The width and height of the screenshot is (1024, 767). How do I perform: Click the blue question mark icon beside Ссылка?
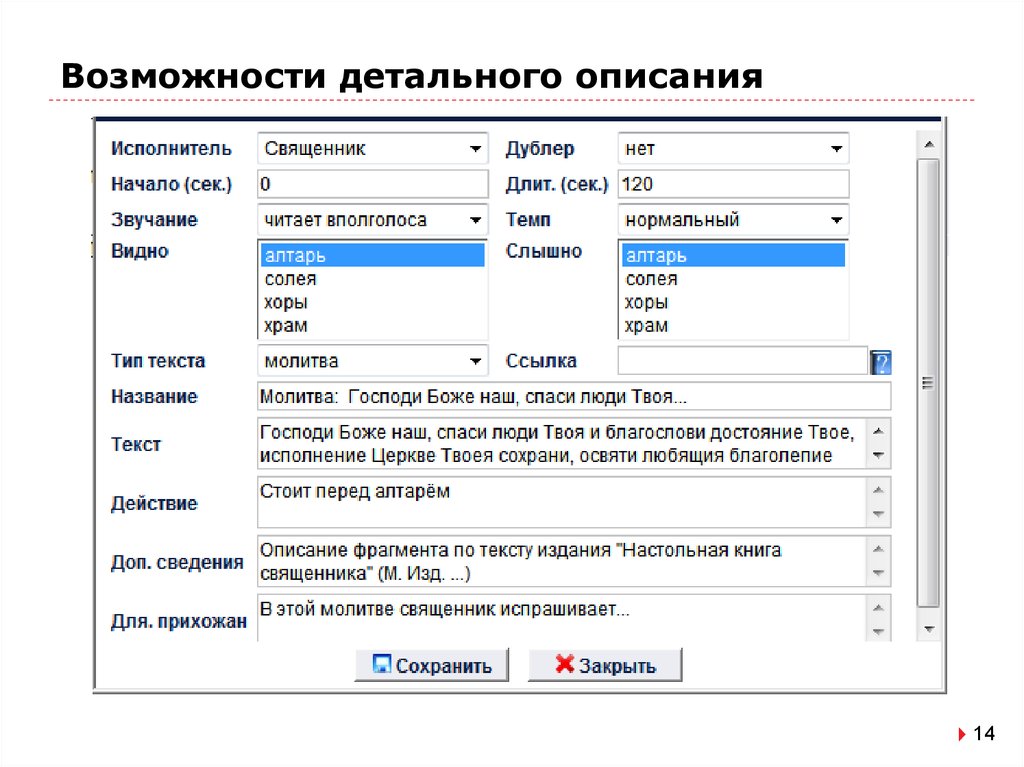pos(879,361)
